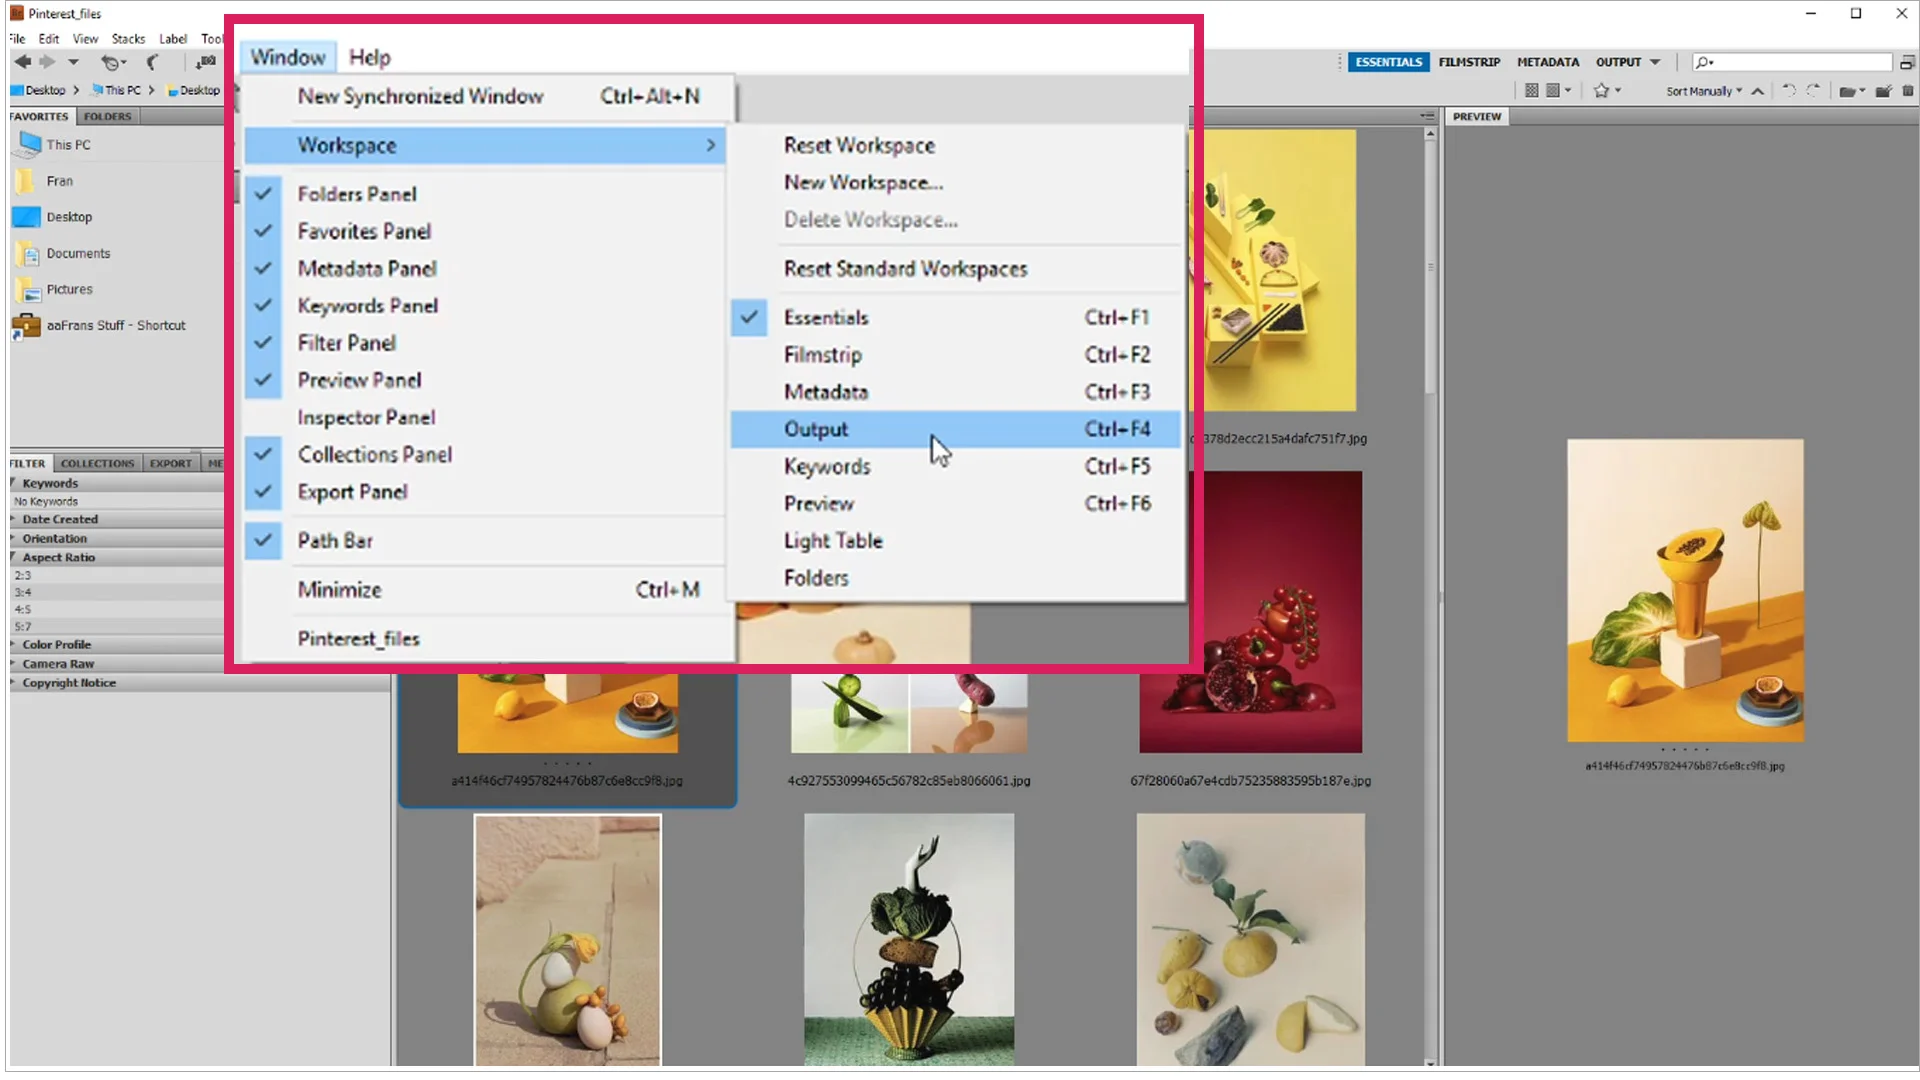Open the Photo Downloader camera icon
This screenshot has height=1080, width=1920.
[x=206, y=61]
